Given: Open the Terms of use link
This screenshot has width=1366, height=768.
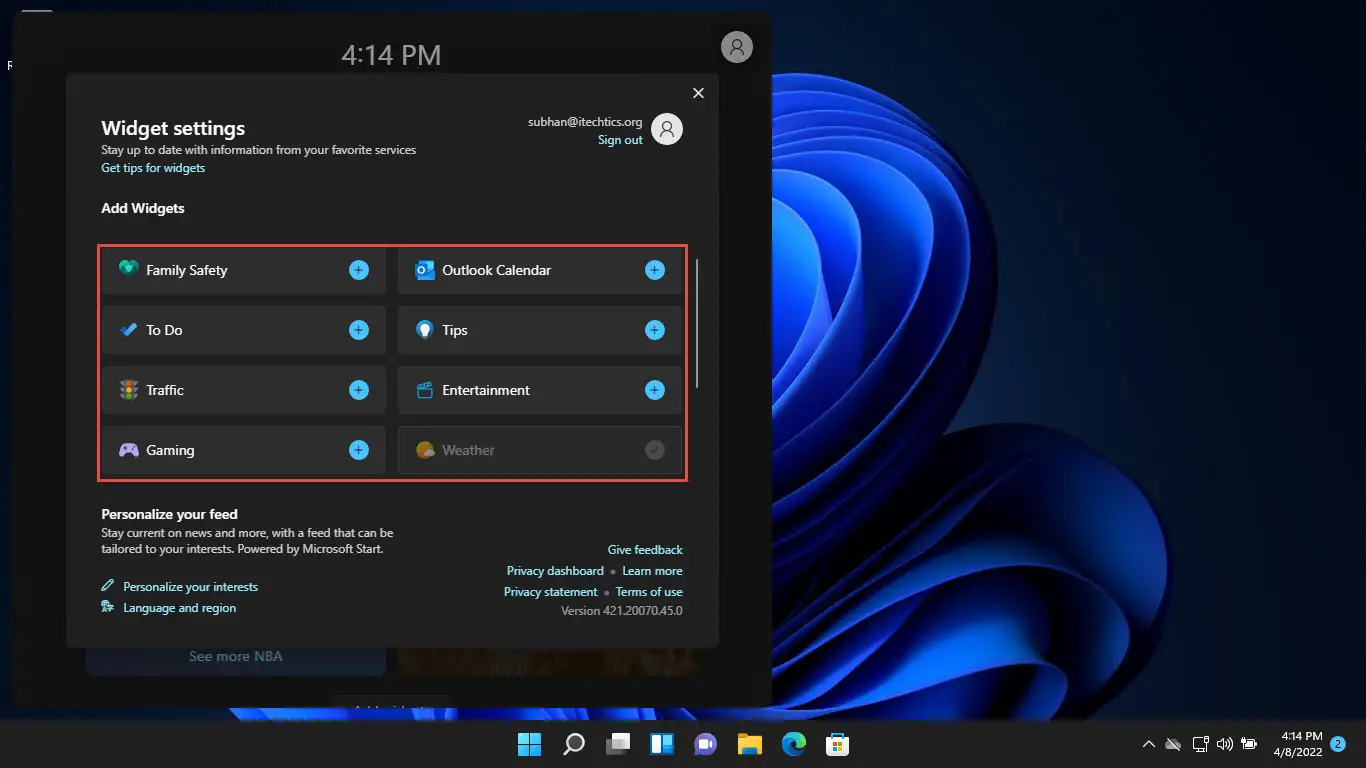Looking at the screenshot, I should pyautogui.click(x=649, y=592).
